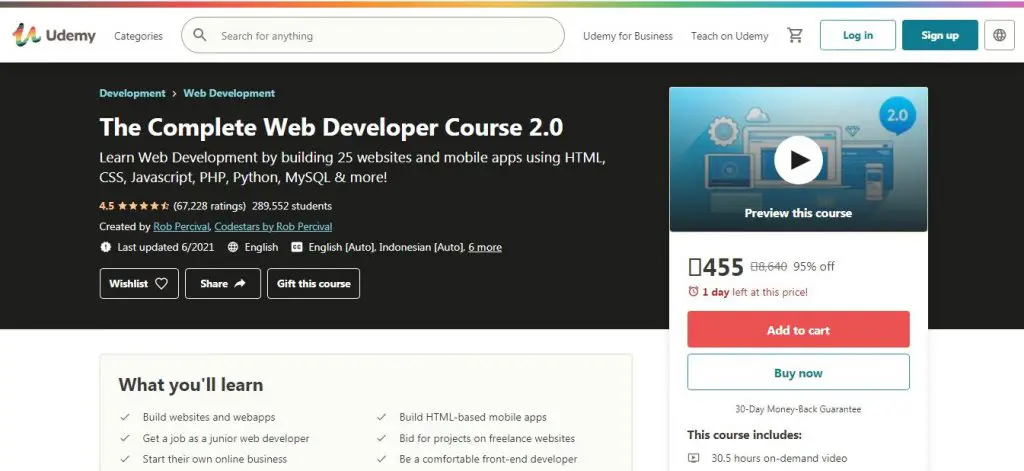Open the language globe selector
The height and width of the screenshot is (471, 1024).
[999, 35]
